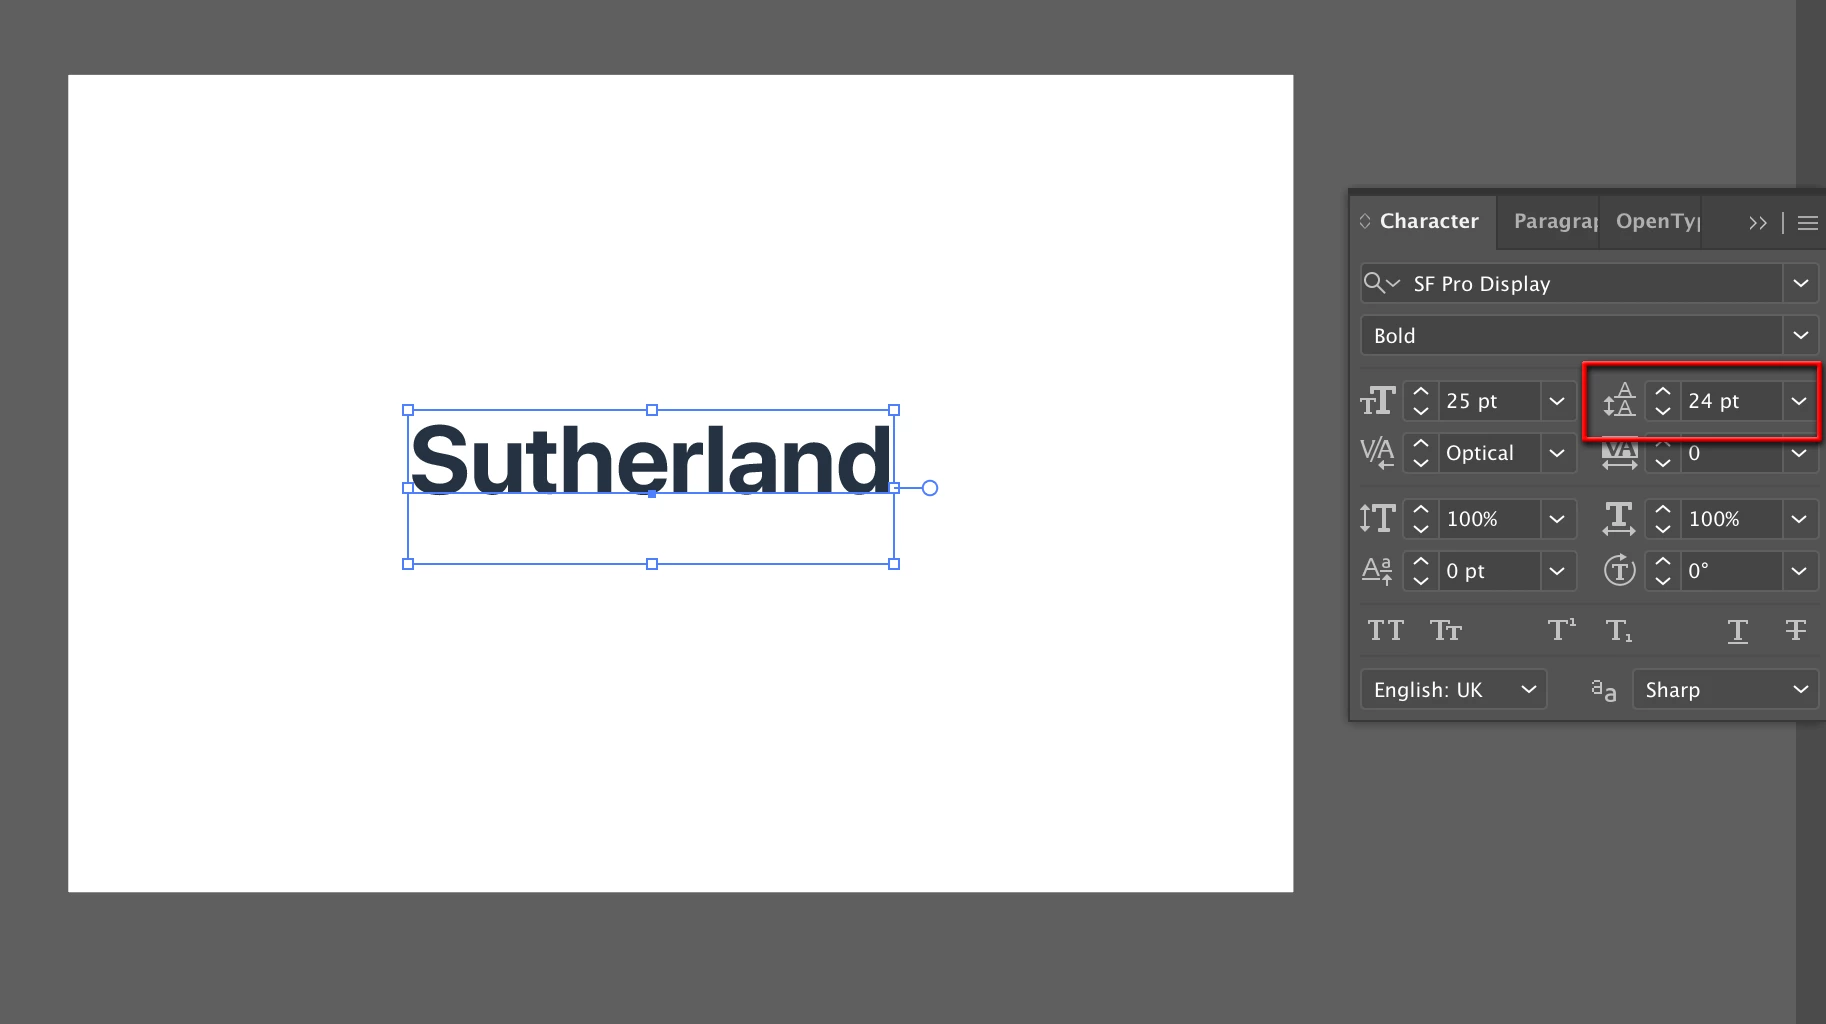1826x1024 pixels.
Task: Open the tracking dropdown
Action: tap(1799, 454)
